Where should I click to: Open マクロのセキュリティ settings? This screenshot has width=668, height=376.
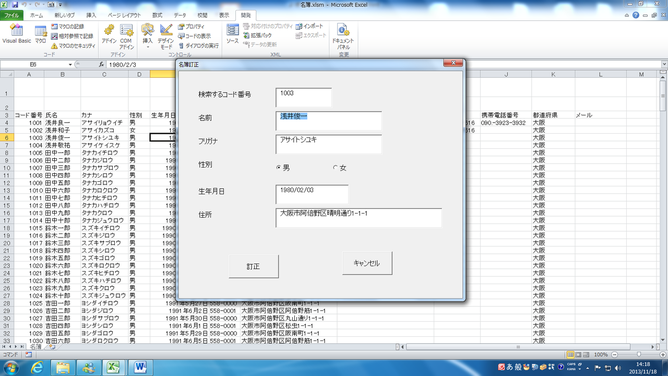click(x=73, y=46)
